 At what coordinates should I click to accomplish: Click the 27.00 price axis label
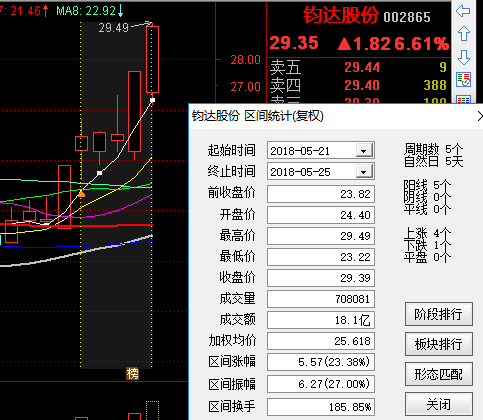245,87
